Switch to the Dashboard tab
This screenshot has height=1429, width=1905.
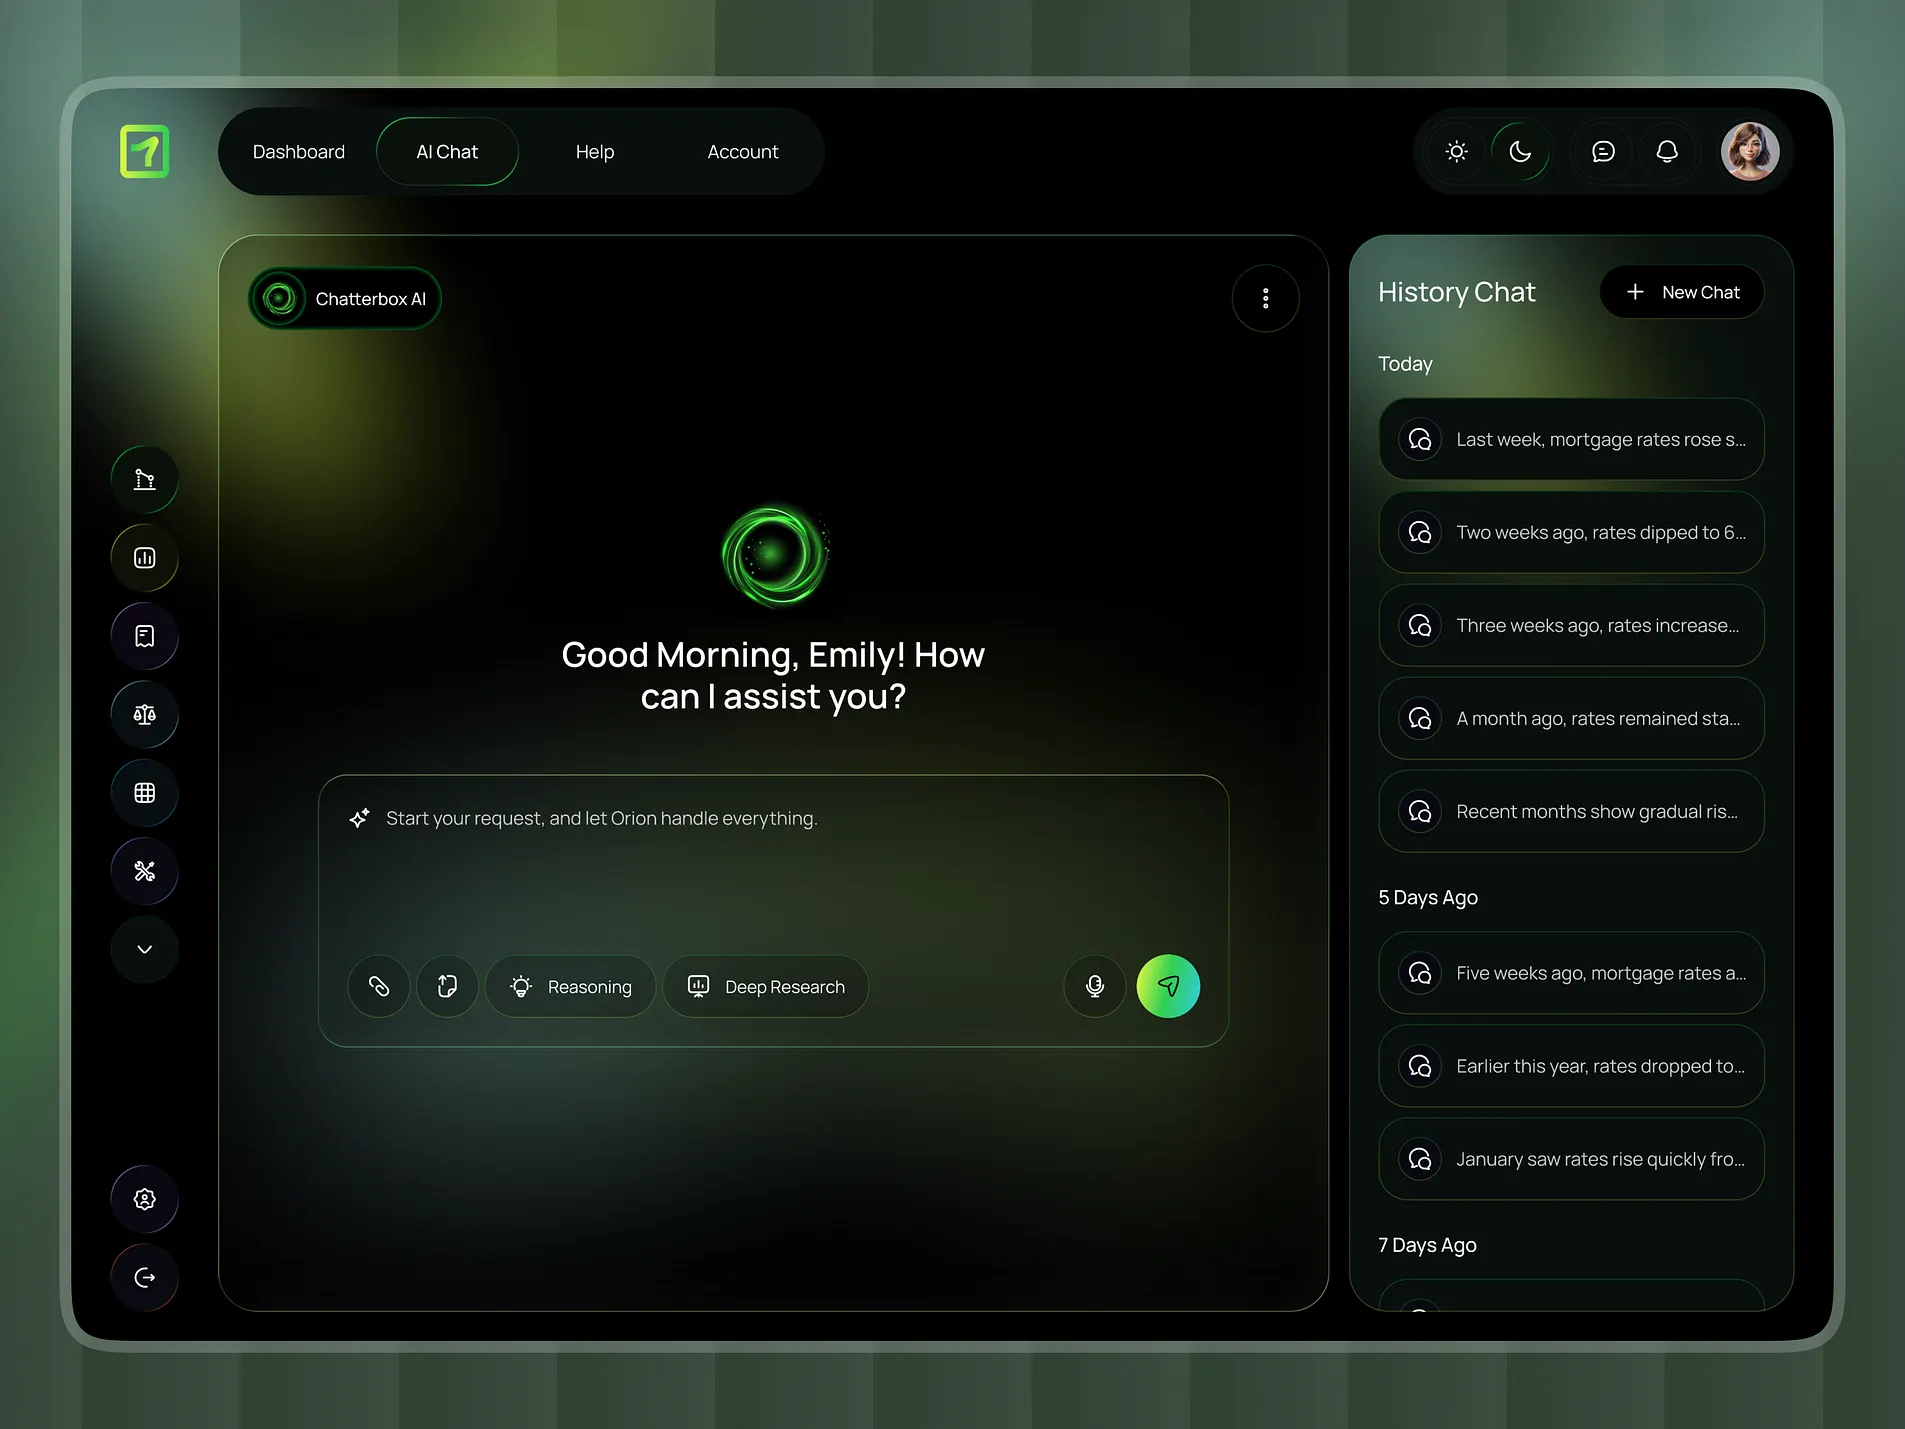pos(299,151)
